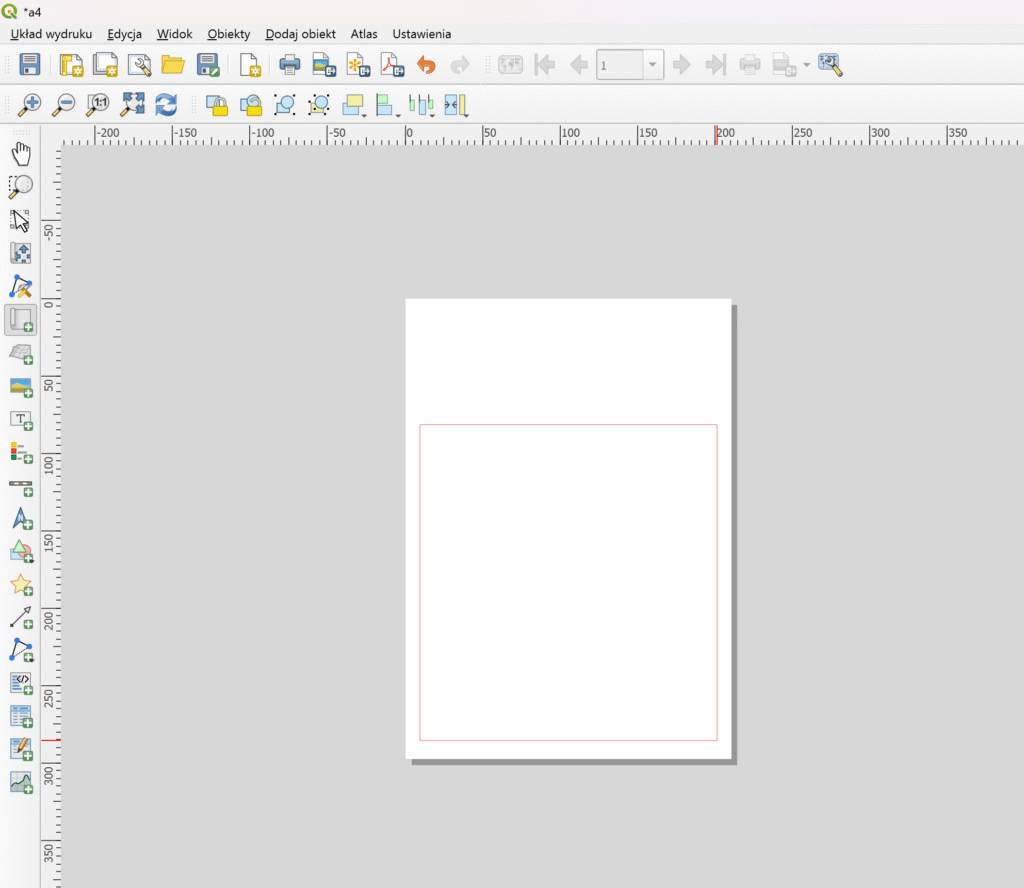1024x888 pixels.
Task: Export layout as PDF
Action: coord(391,66)
